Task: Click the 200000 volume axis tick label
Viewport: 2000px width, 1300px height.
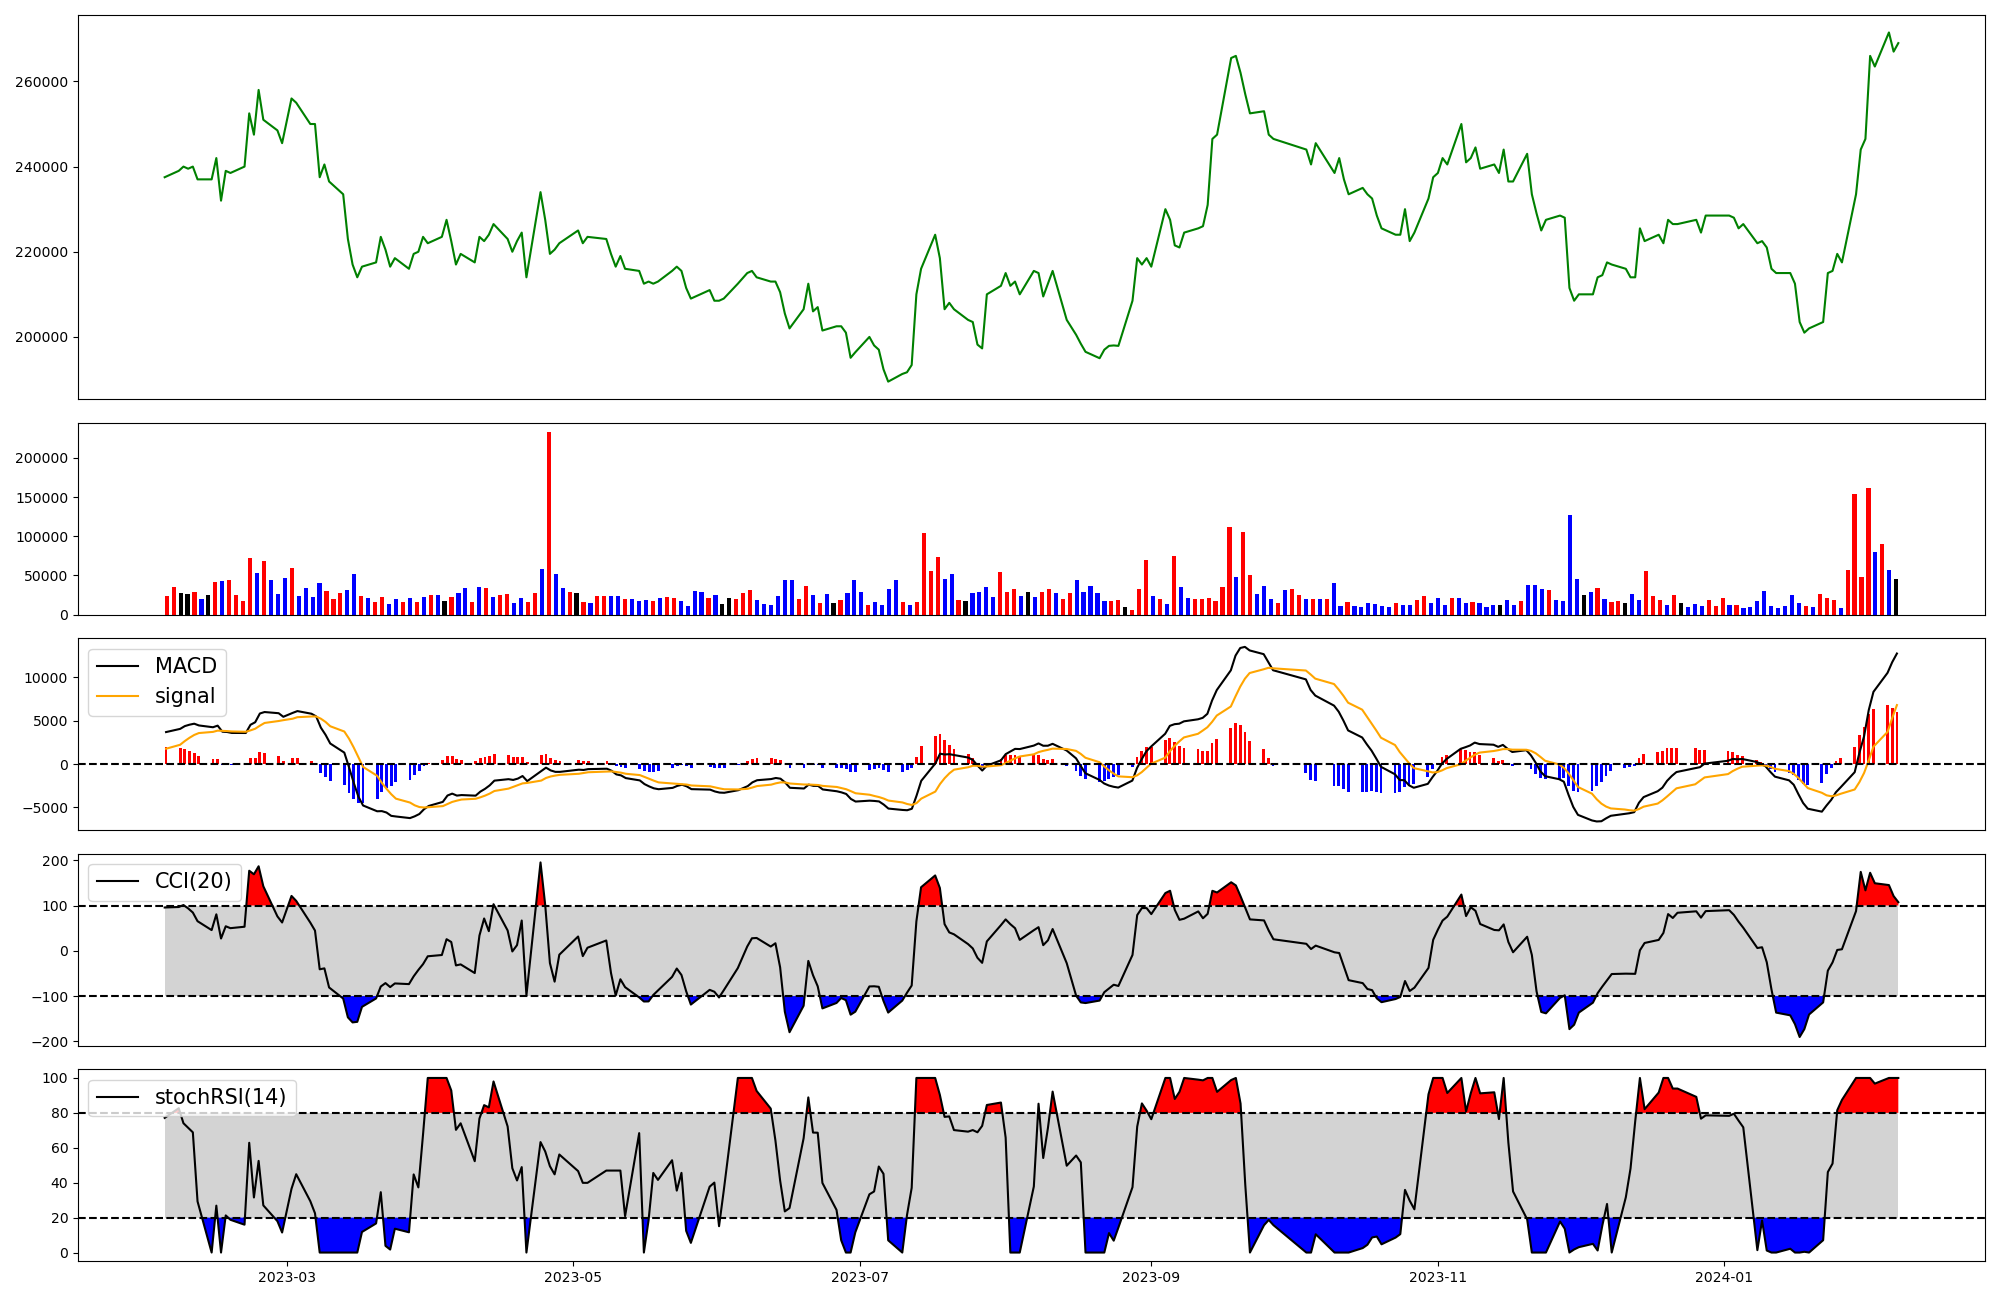Action: pyautogui.click(x=41, y=459)
